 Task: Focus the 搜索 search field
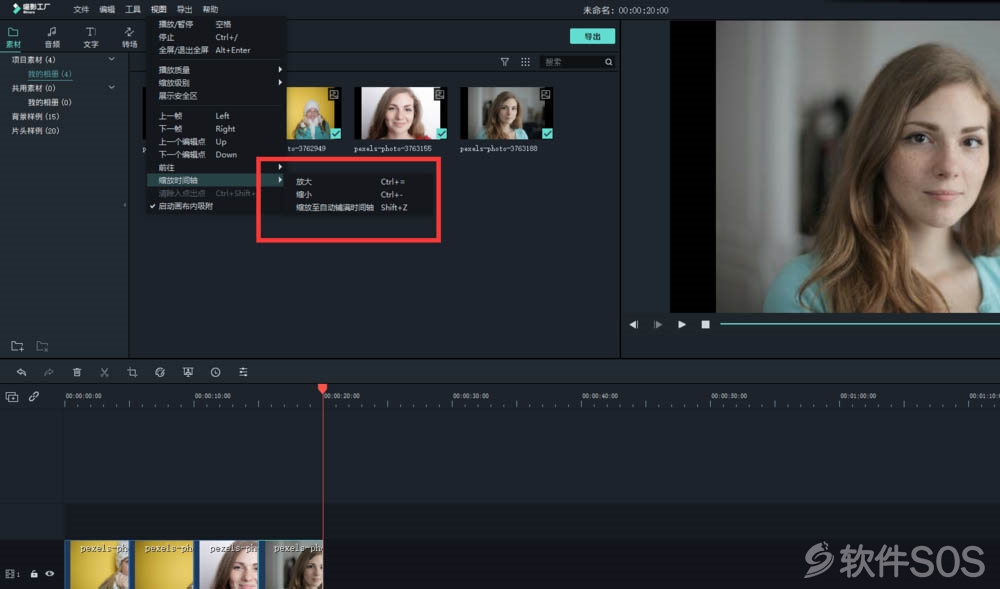tap(572, 62)
